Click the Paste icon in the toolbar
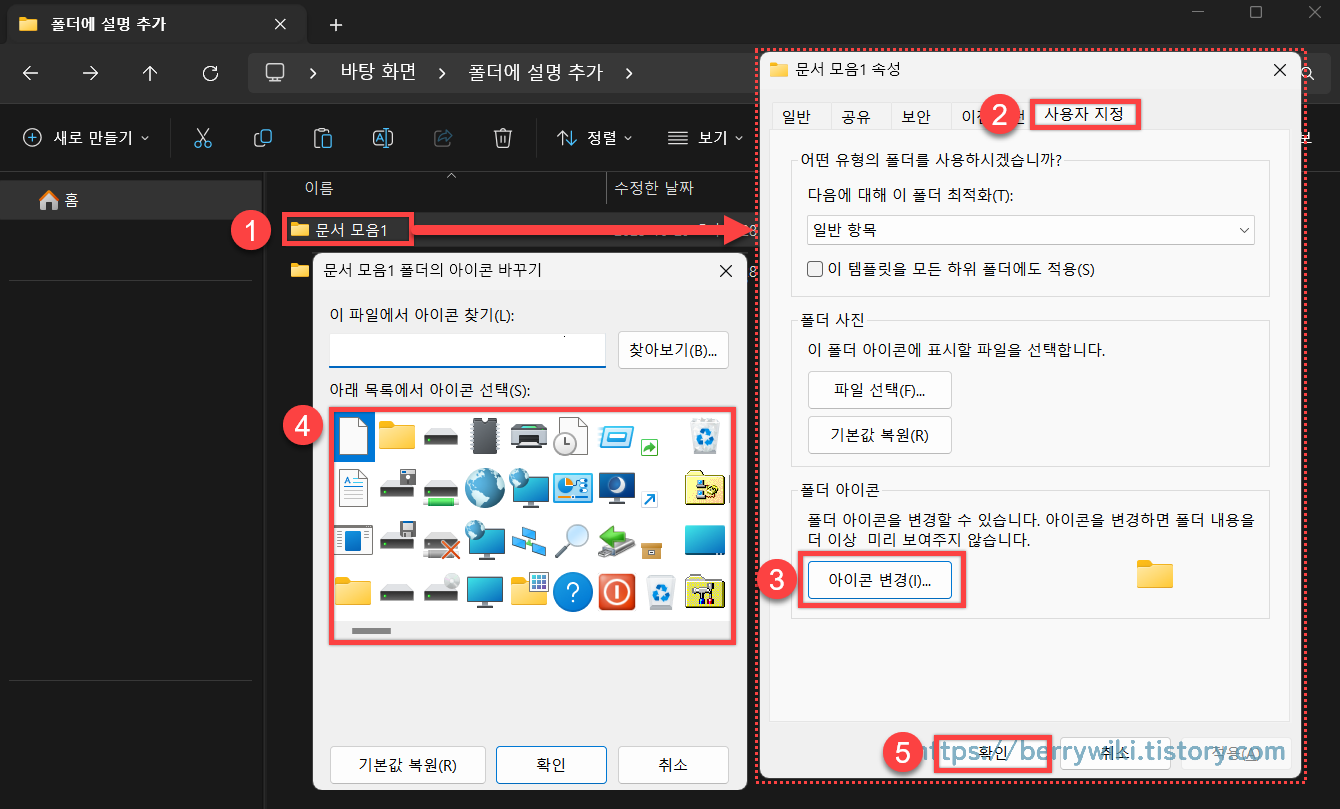 [322, 137]
